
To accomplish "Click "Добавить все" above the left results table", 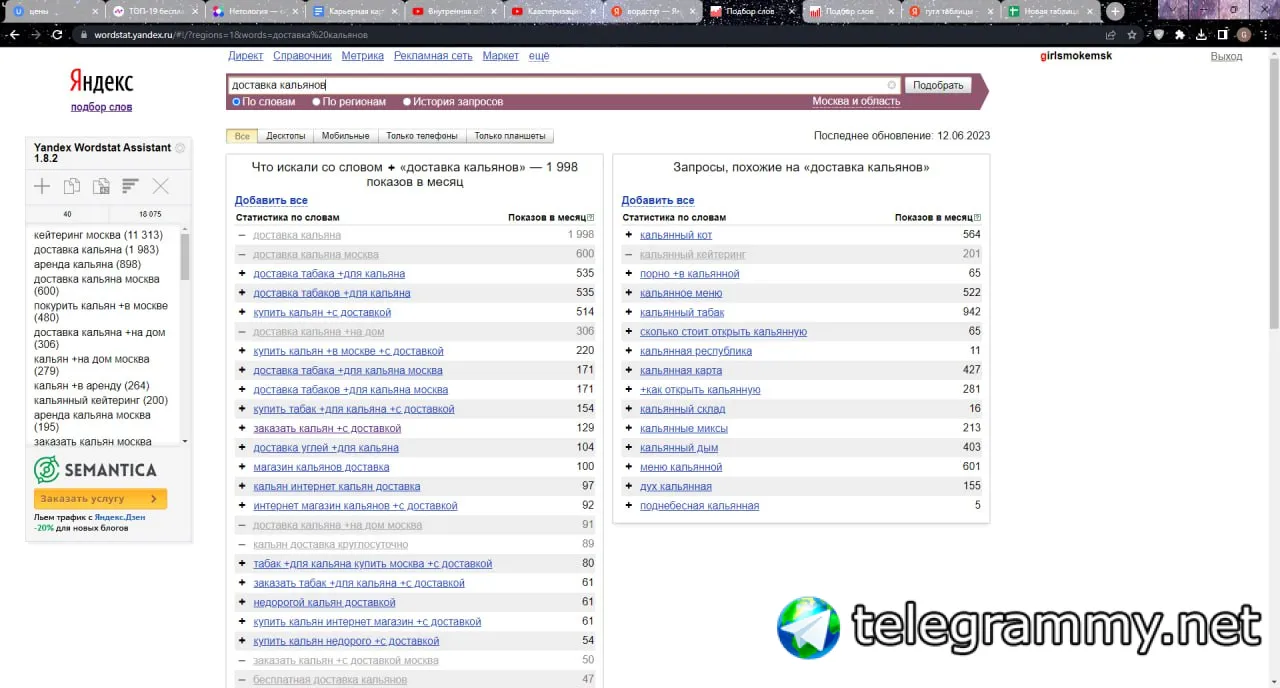I will tap(271, 201).
